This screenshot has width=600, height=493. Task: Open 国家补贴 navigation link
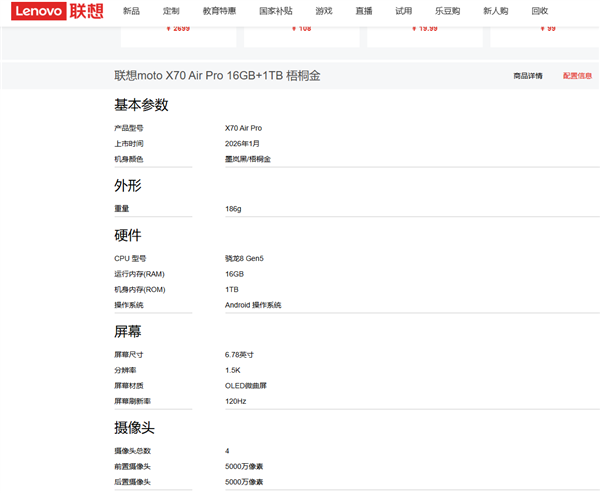276,11
